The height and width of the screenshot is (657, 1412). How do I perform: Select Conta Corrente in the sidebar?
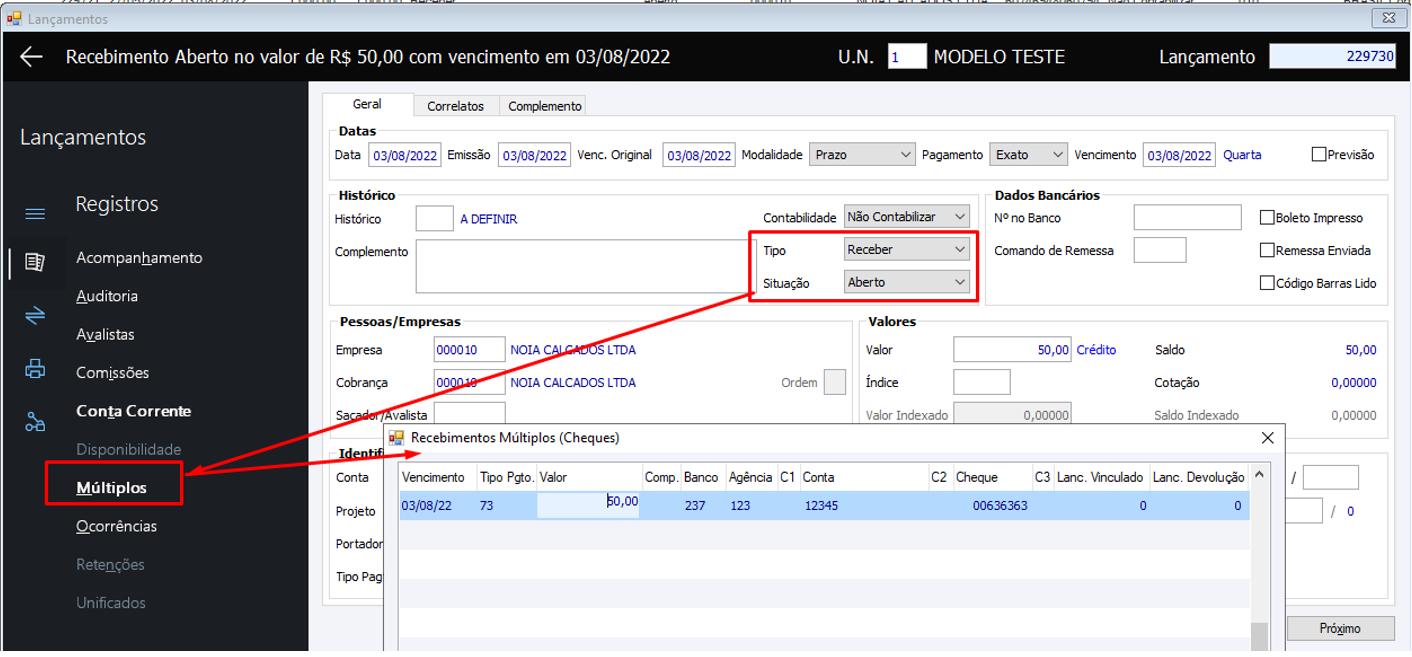pos(133,411)
